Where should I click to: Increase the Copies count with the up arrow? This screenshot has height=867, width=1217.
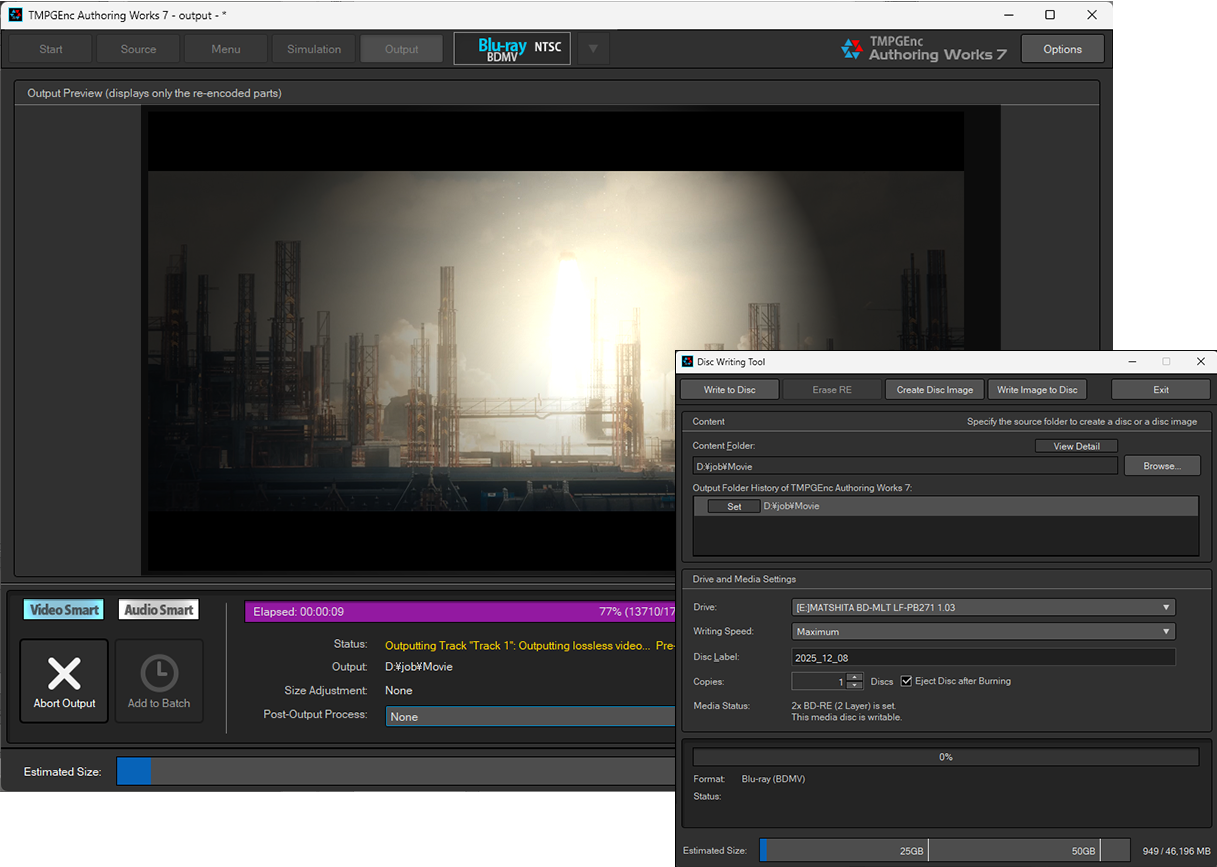click(x=854, y=677)
